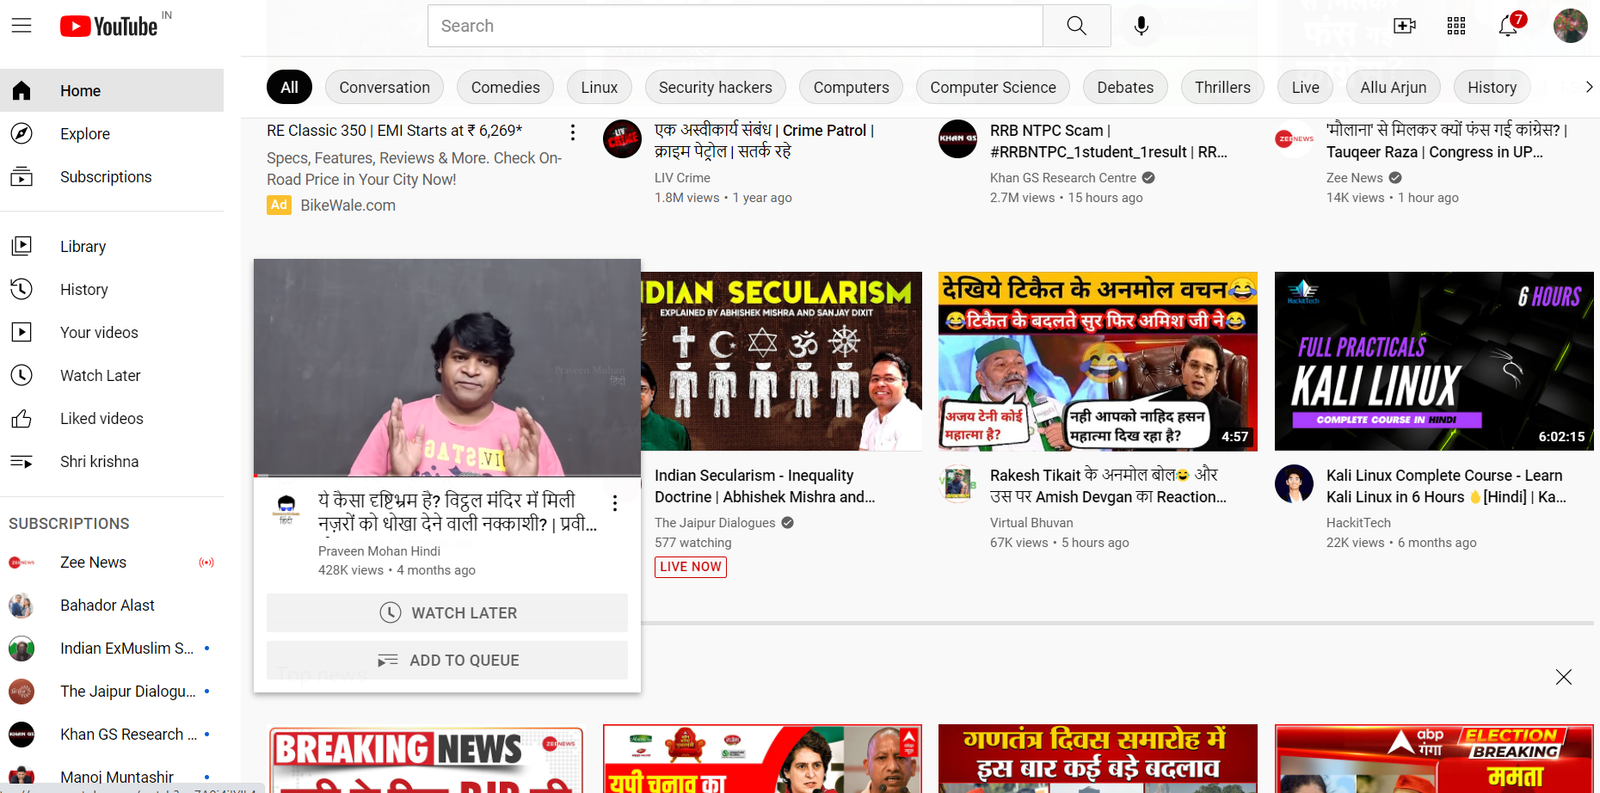This screenshot has width=1600, height=793.
Task: Open ad options three-dot menu
Action: 572,132
